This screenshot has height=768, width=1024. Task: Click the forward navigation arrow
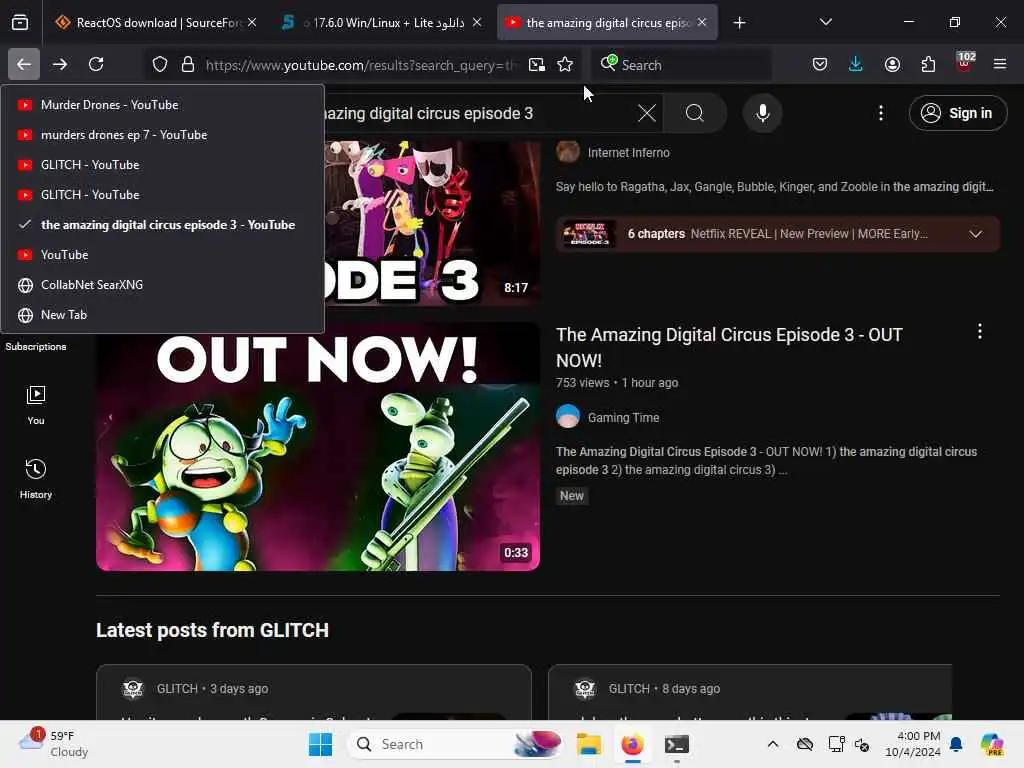pyautogui.click(x=60, y=64)
